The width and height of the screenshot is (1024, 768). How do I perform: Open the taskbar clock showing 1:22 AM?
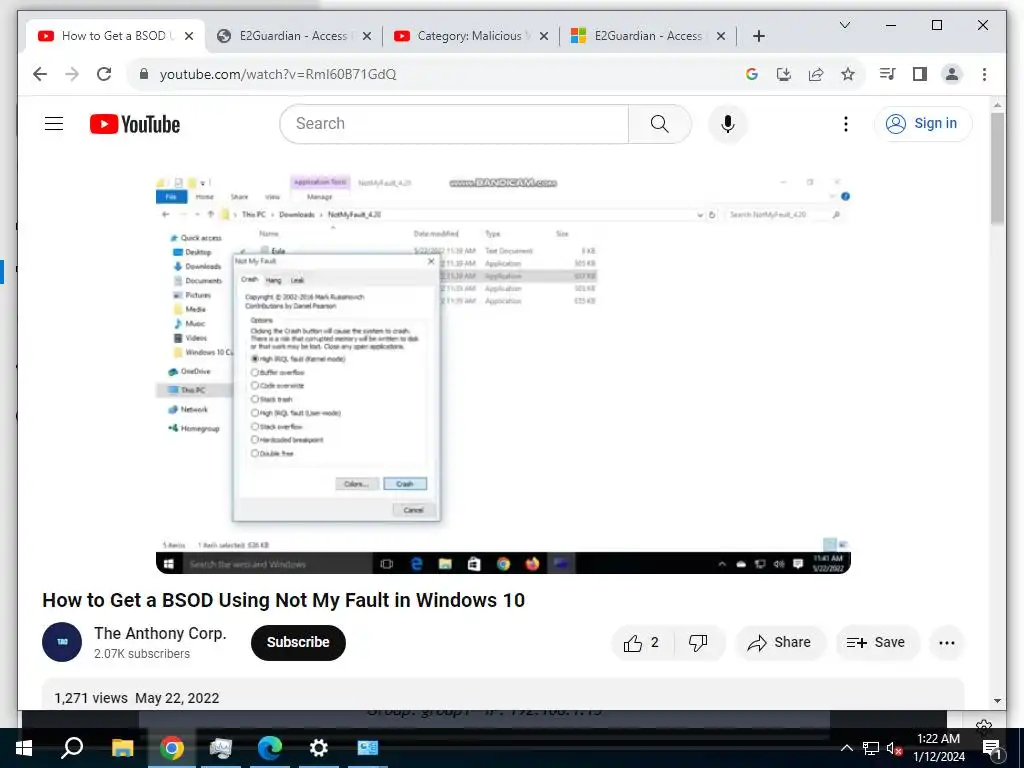(938, 748)
